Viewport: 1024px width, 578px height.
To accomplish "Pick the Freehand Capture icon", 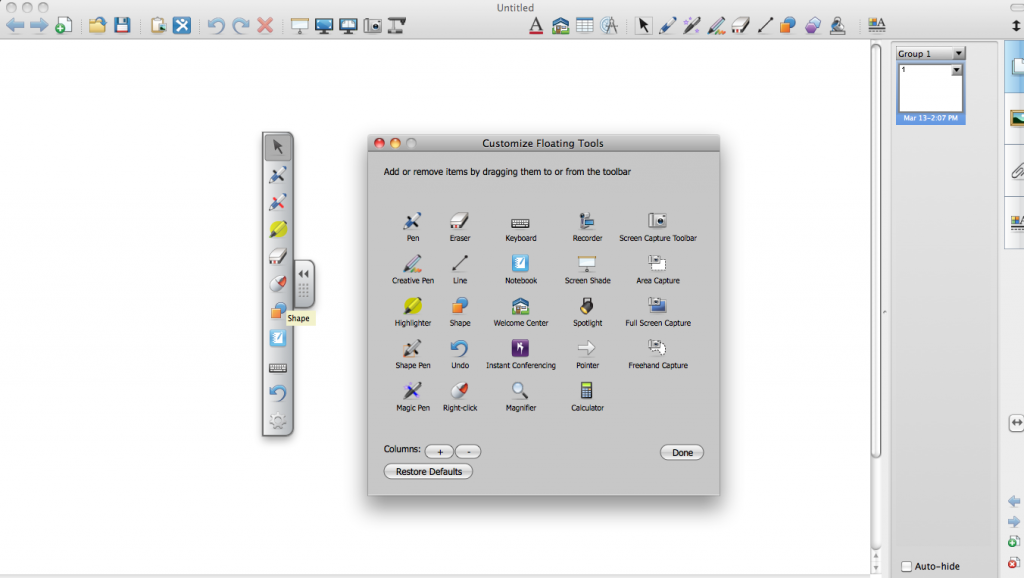I will tap(657, 348).
